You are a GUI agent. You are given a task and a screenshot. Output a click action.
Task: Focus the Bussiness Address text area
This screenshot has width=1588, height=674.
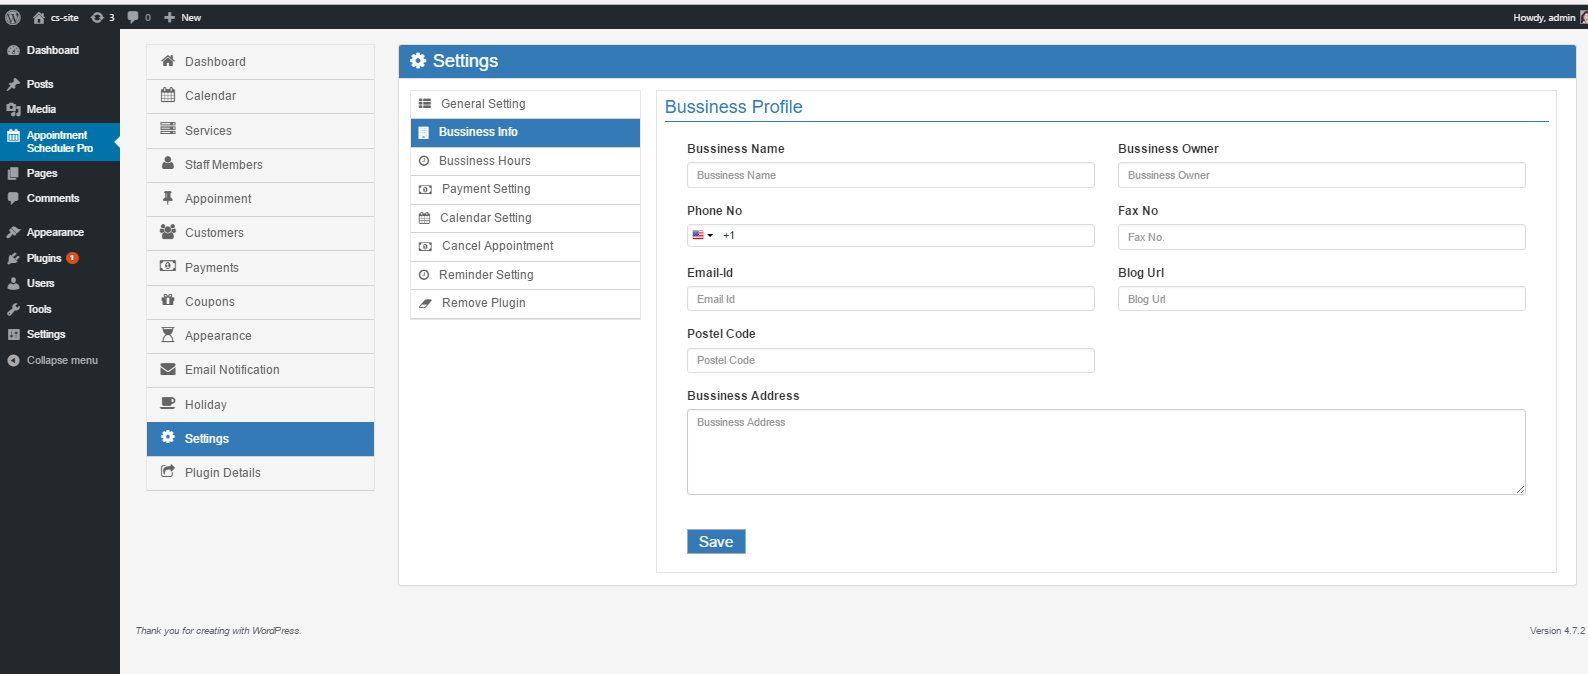coord(1105,452)
